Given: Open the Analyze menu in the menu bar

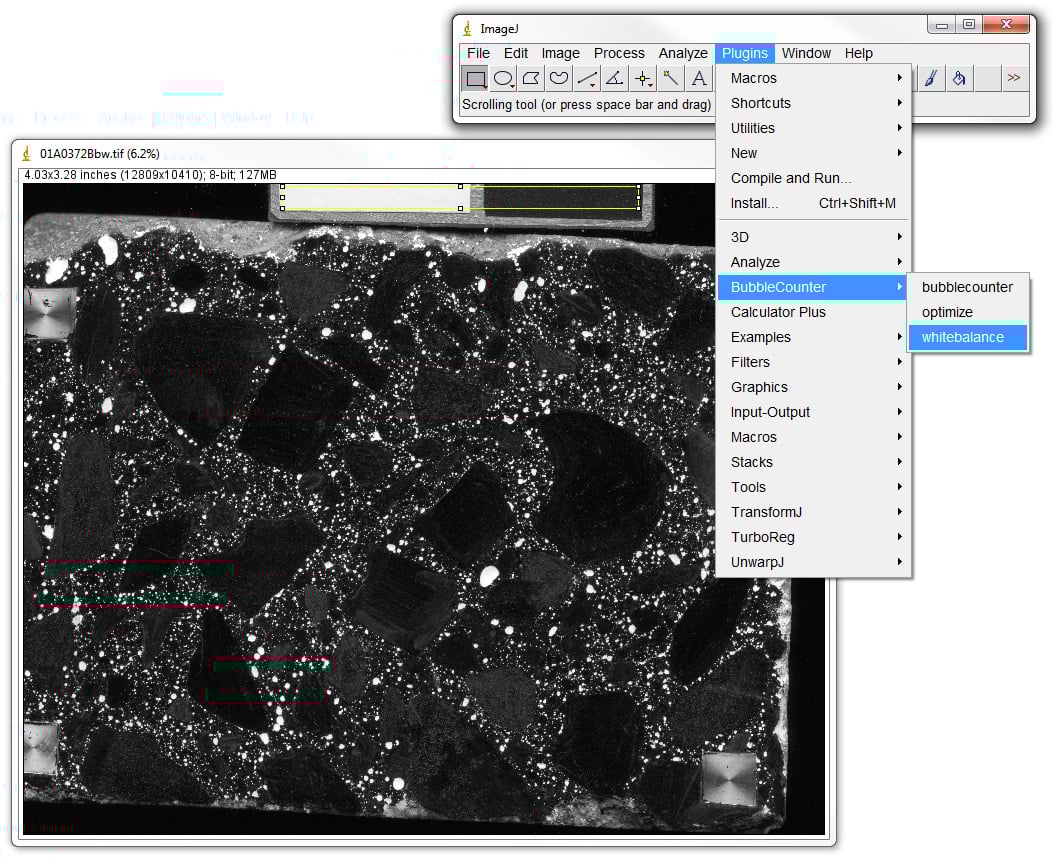Looking at the screenshot, I should tap(683, 53).
